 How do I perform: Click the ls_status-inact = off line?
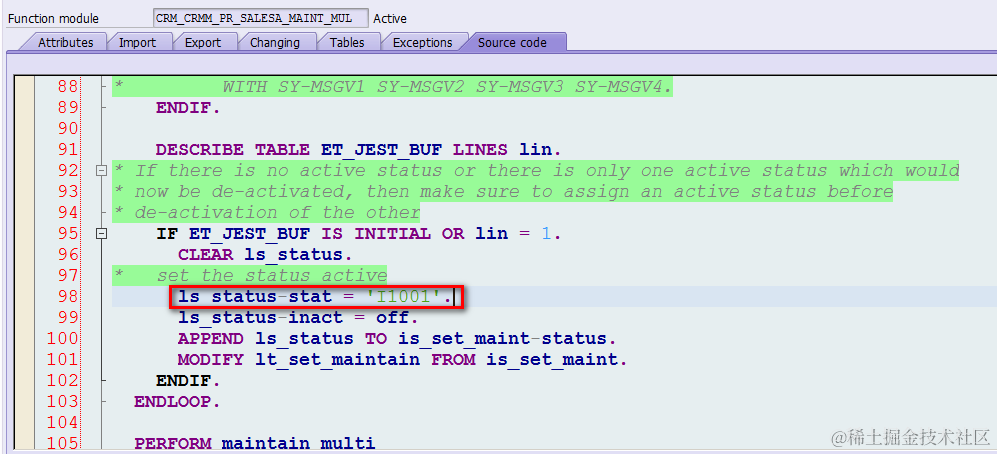[x=298, y=317]
